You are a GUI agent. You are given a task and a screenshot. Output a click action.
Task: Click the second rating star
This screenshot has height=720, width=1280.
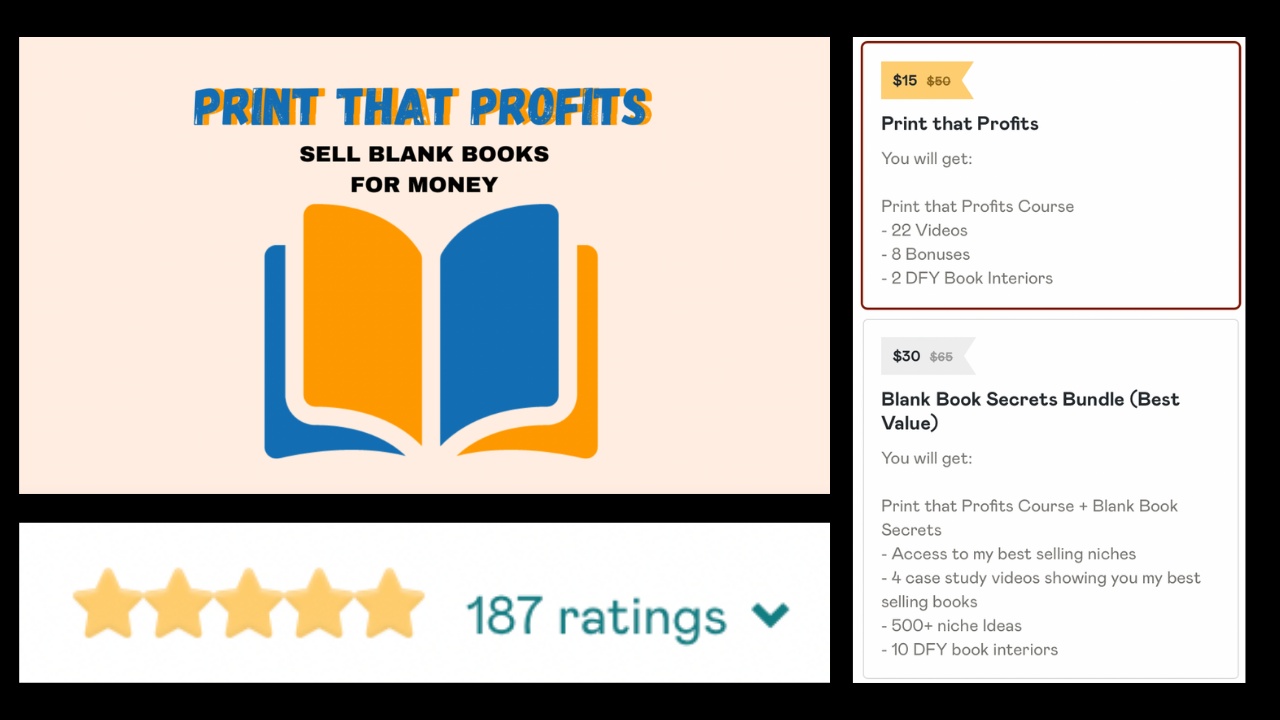[x=178, y=604]
